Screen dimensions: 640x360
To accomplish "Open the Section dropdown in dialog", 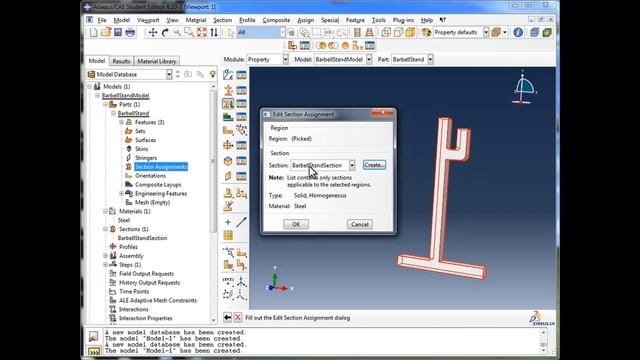I will coord(351,165).
